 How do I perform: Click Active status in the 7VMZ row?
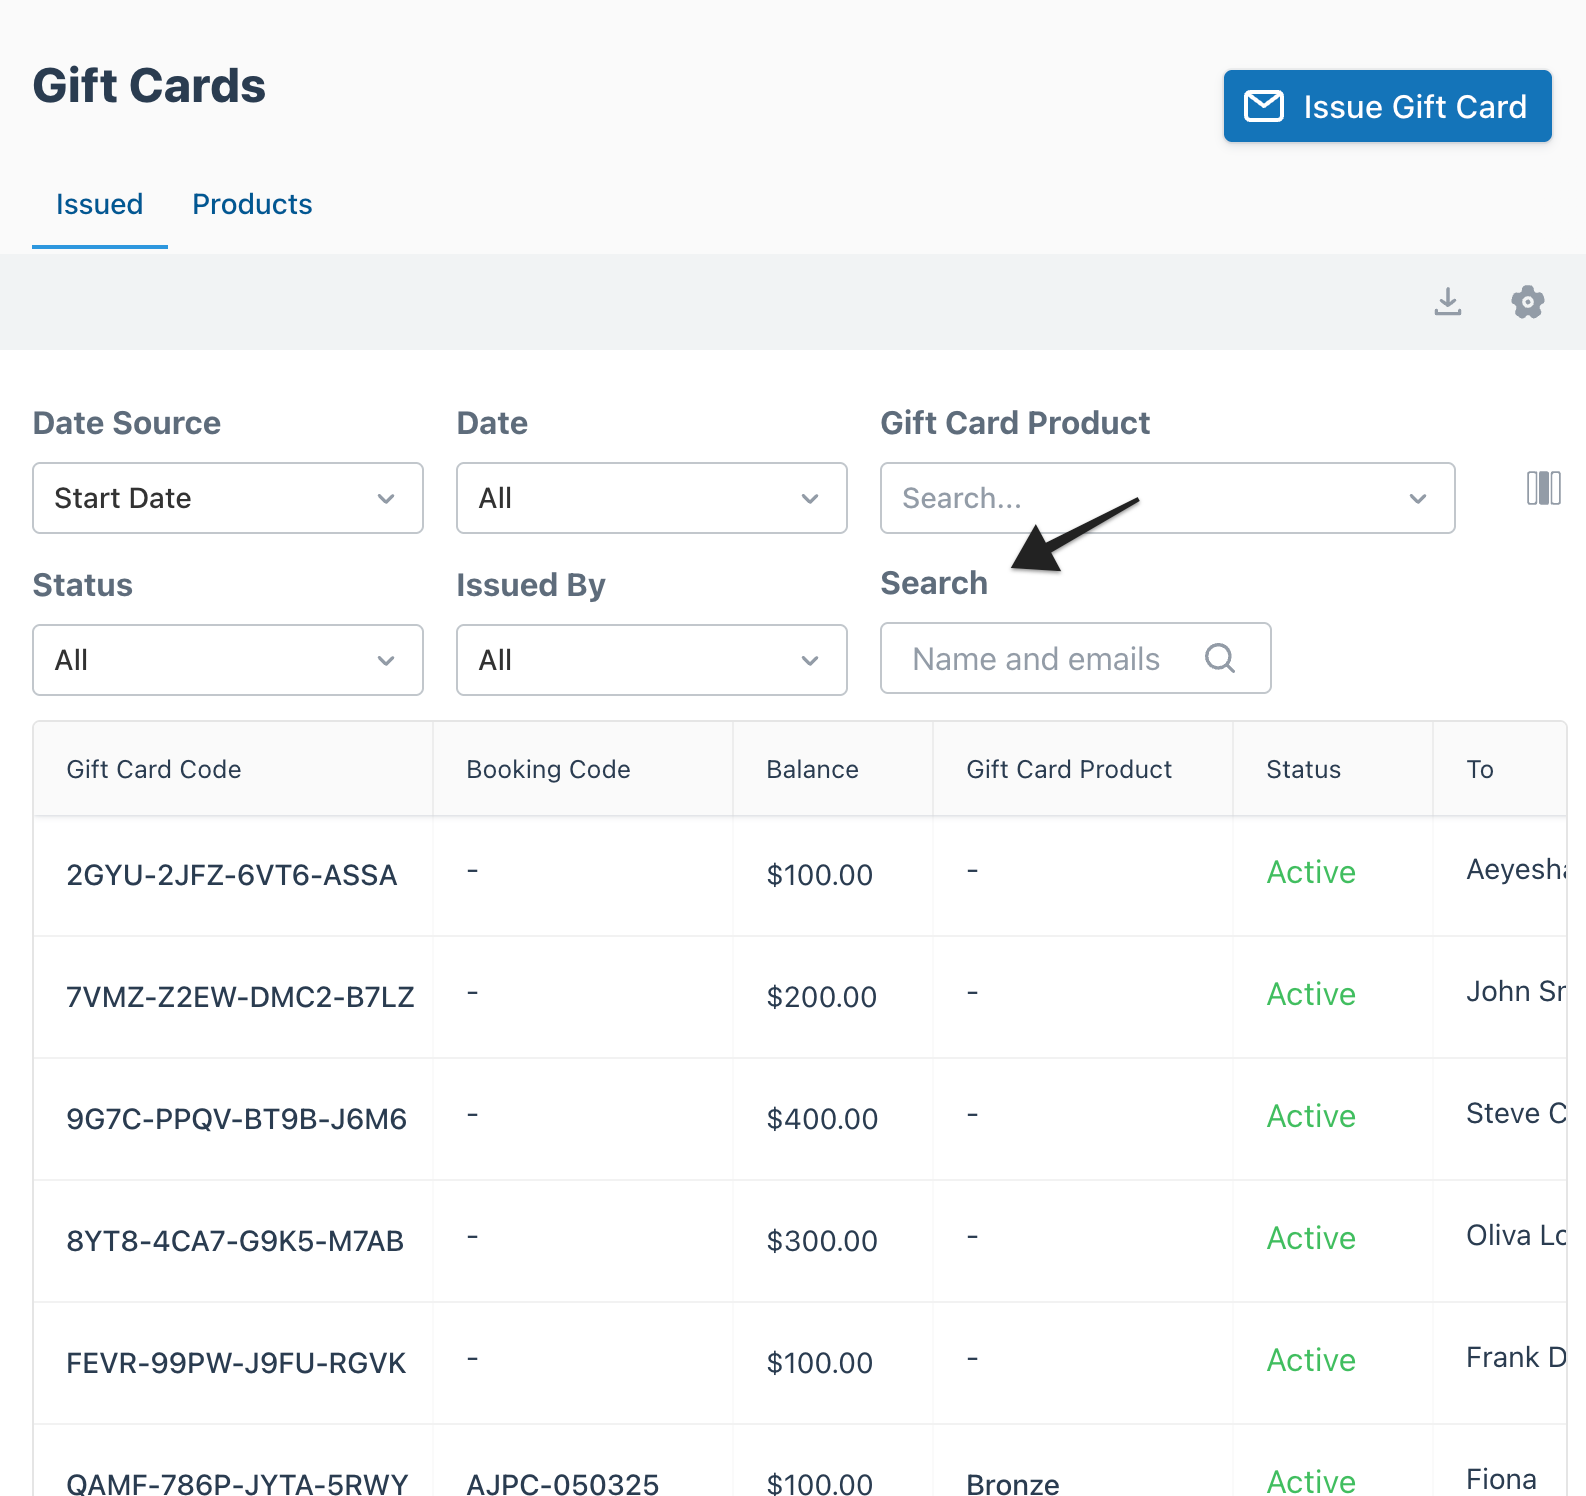(x=1311, y=994)
